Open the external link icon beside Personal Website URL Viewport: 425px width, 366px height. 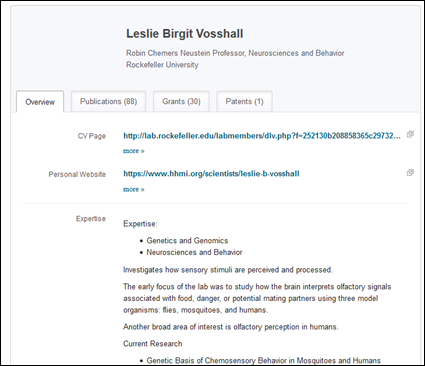coord(410,173)
